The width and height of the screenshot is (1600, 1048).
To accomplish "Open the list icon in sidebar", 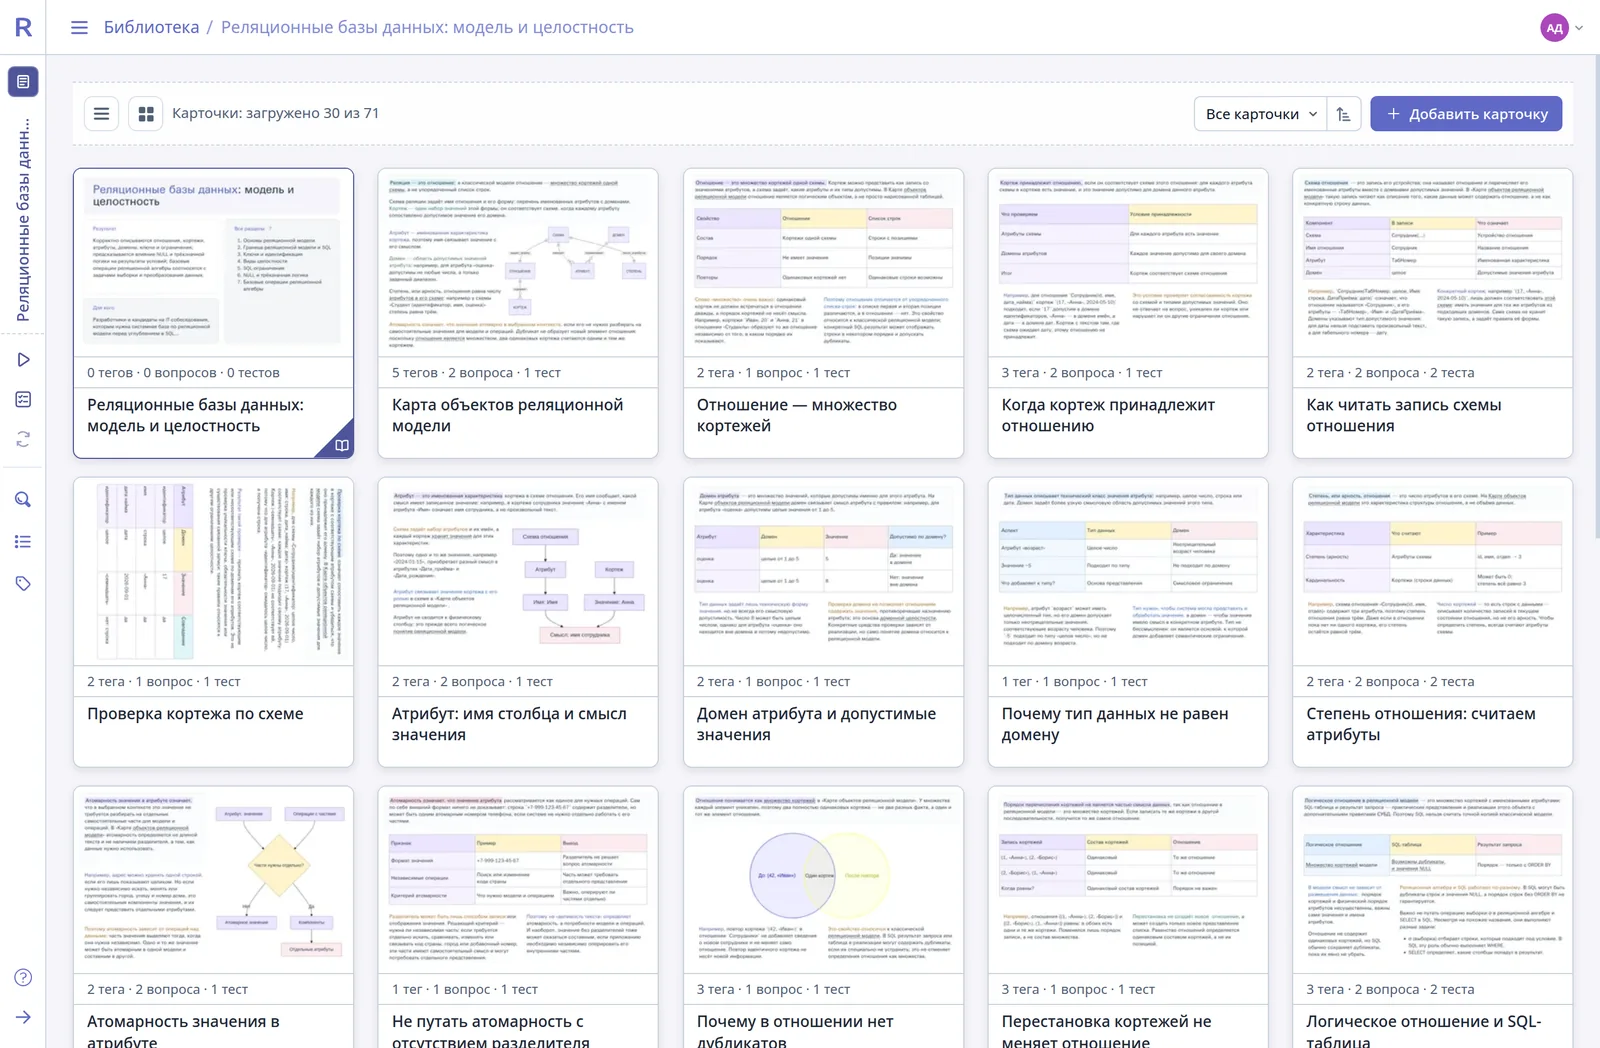I will point(23,541).
